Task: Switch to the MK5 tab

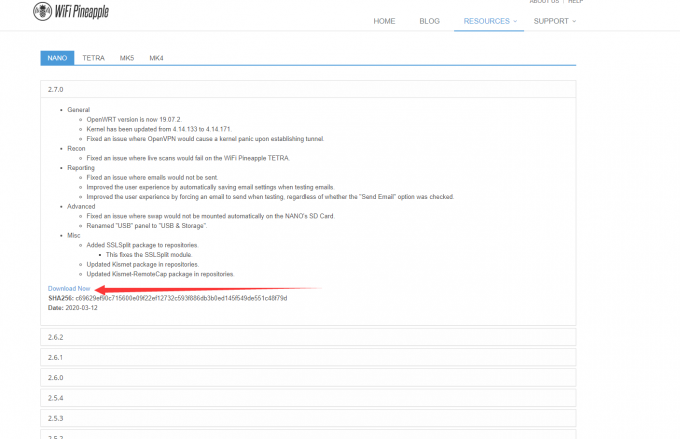Action: 127,58
